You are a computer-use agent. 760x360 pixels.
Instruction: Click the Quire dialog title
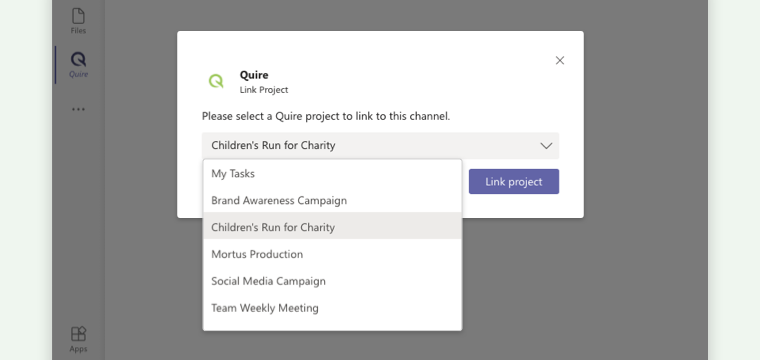(x=254, y=75)
